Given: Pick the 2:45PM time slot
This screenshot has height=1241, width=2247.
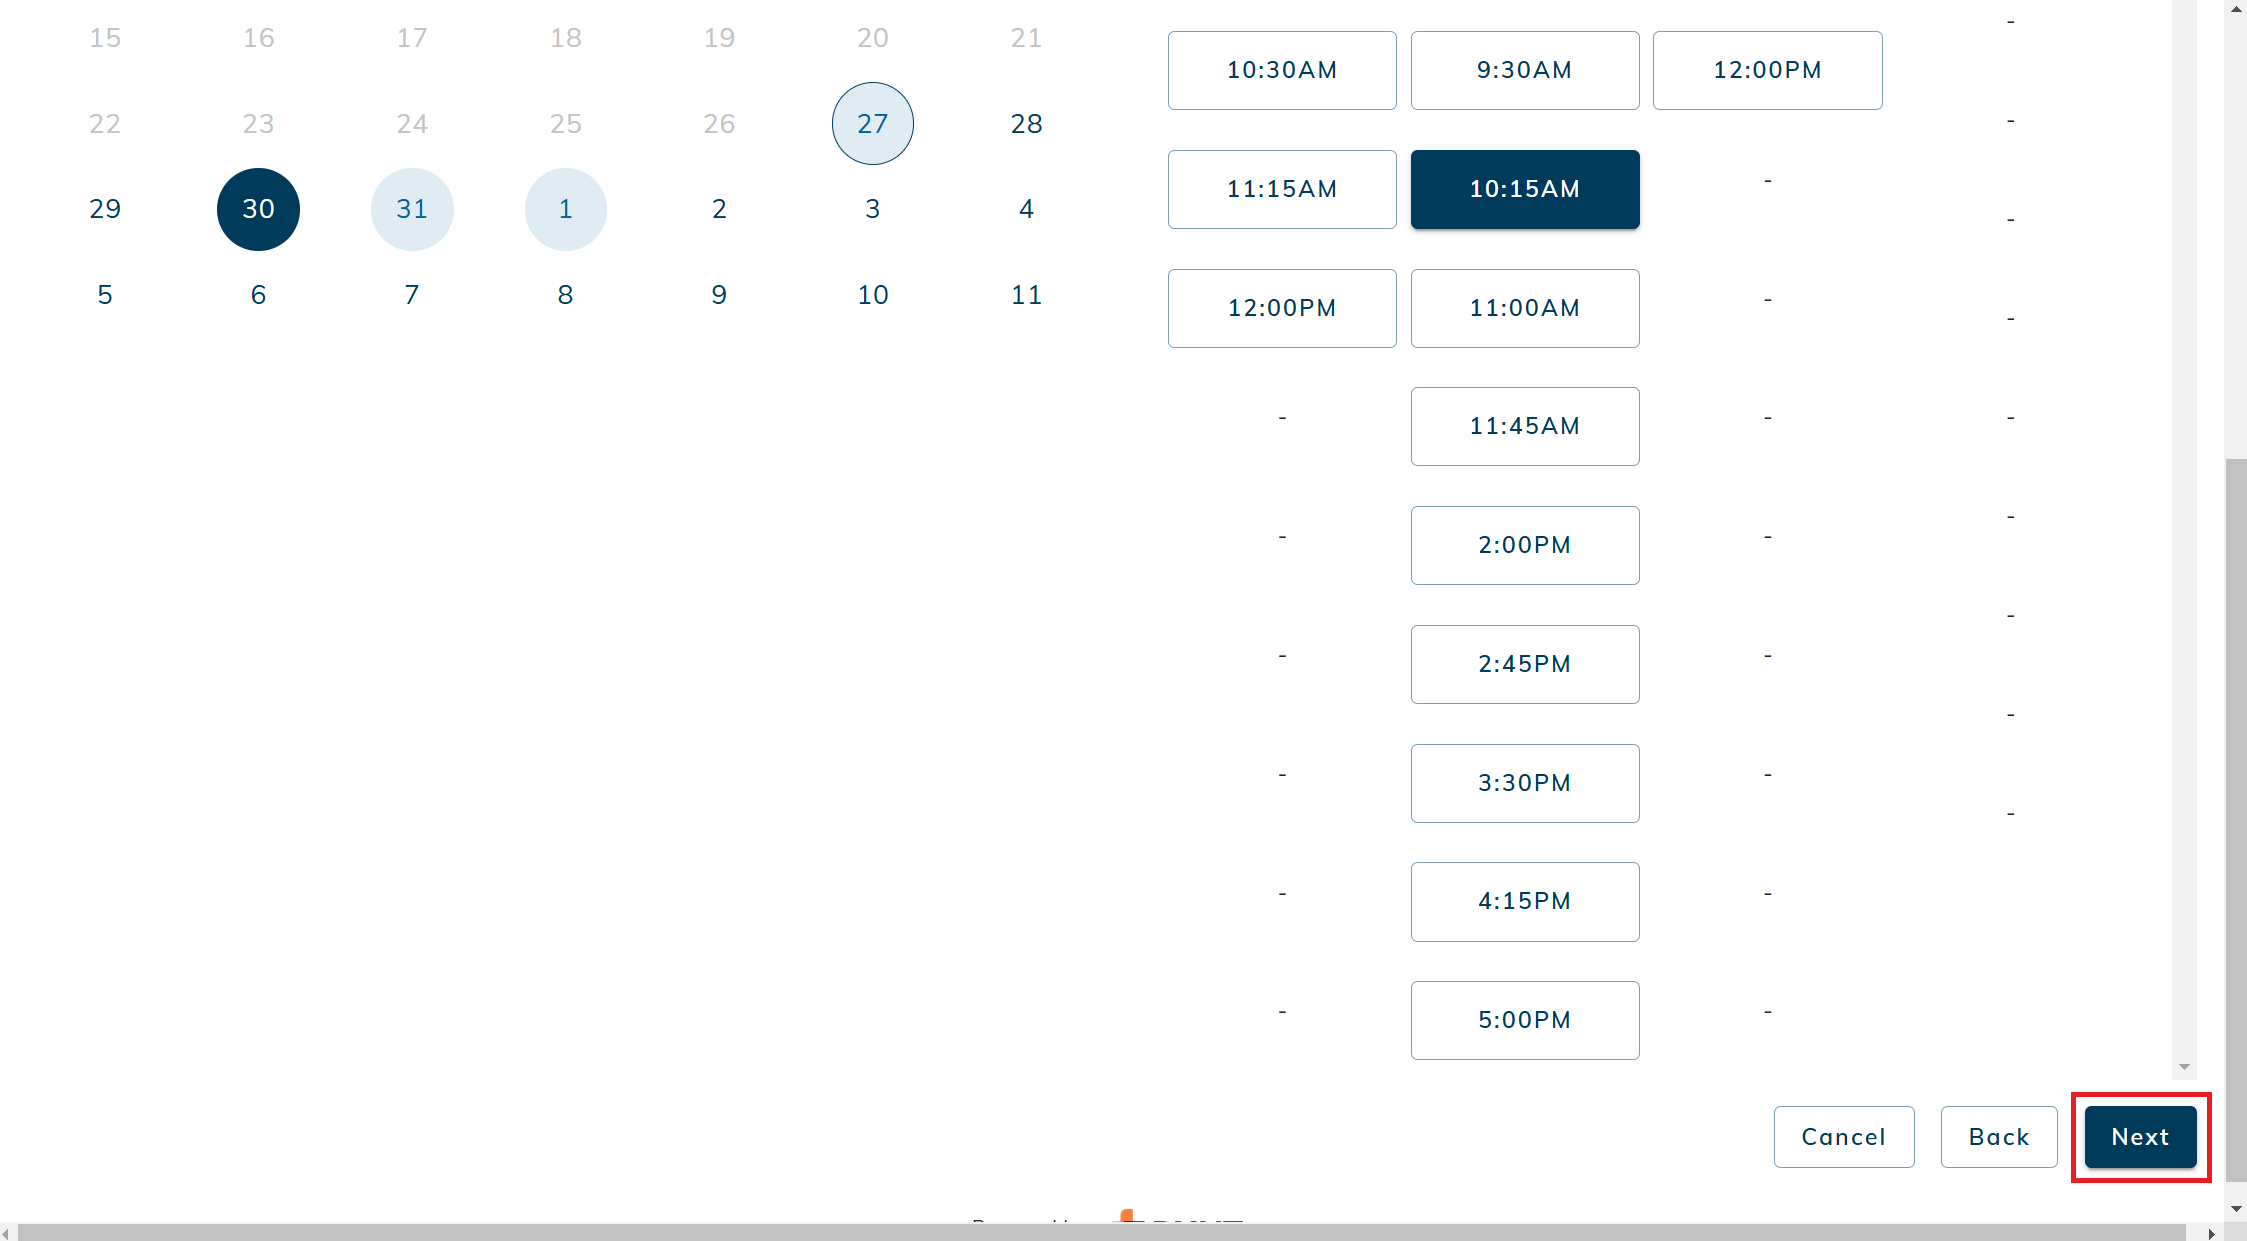Looking at the screenshot, I should [1525, 664].
